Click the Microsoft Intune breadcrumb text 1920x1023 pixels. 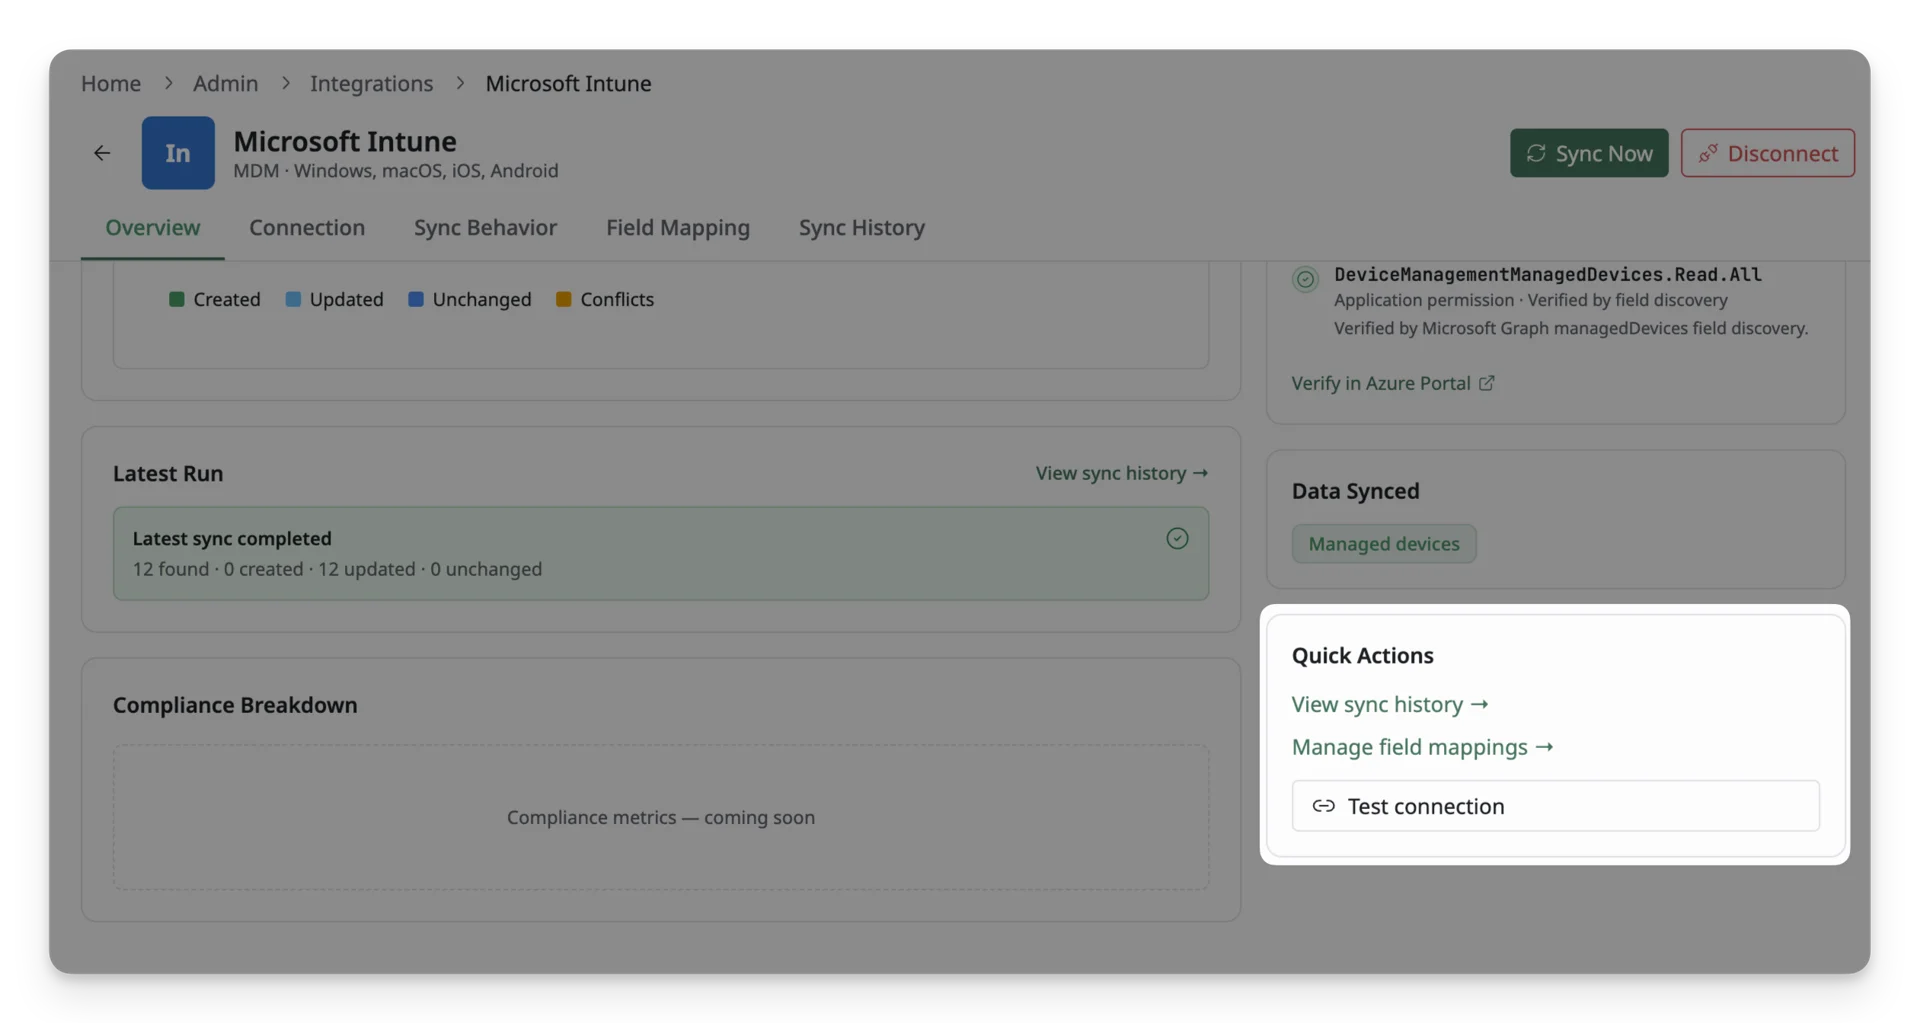pos(568,83)
